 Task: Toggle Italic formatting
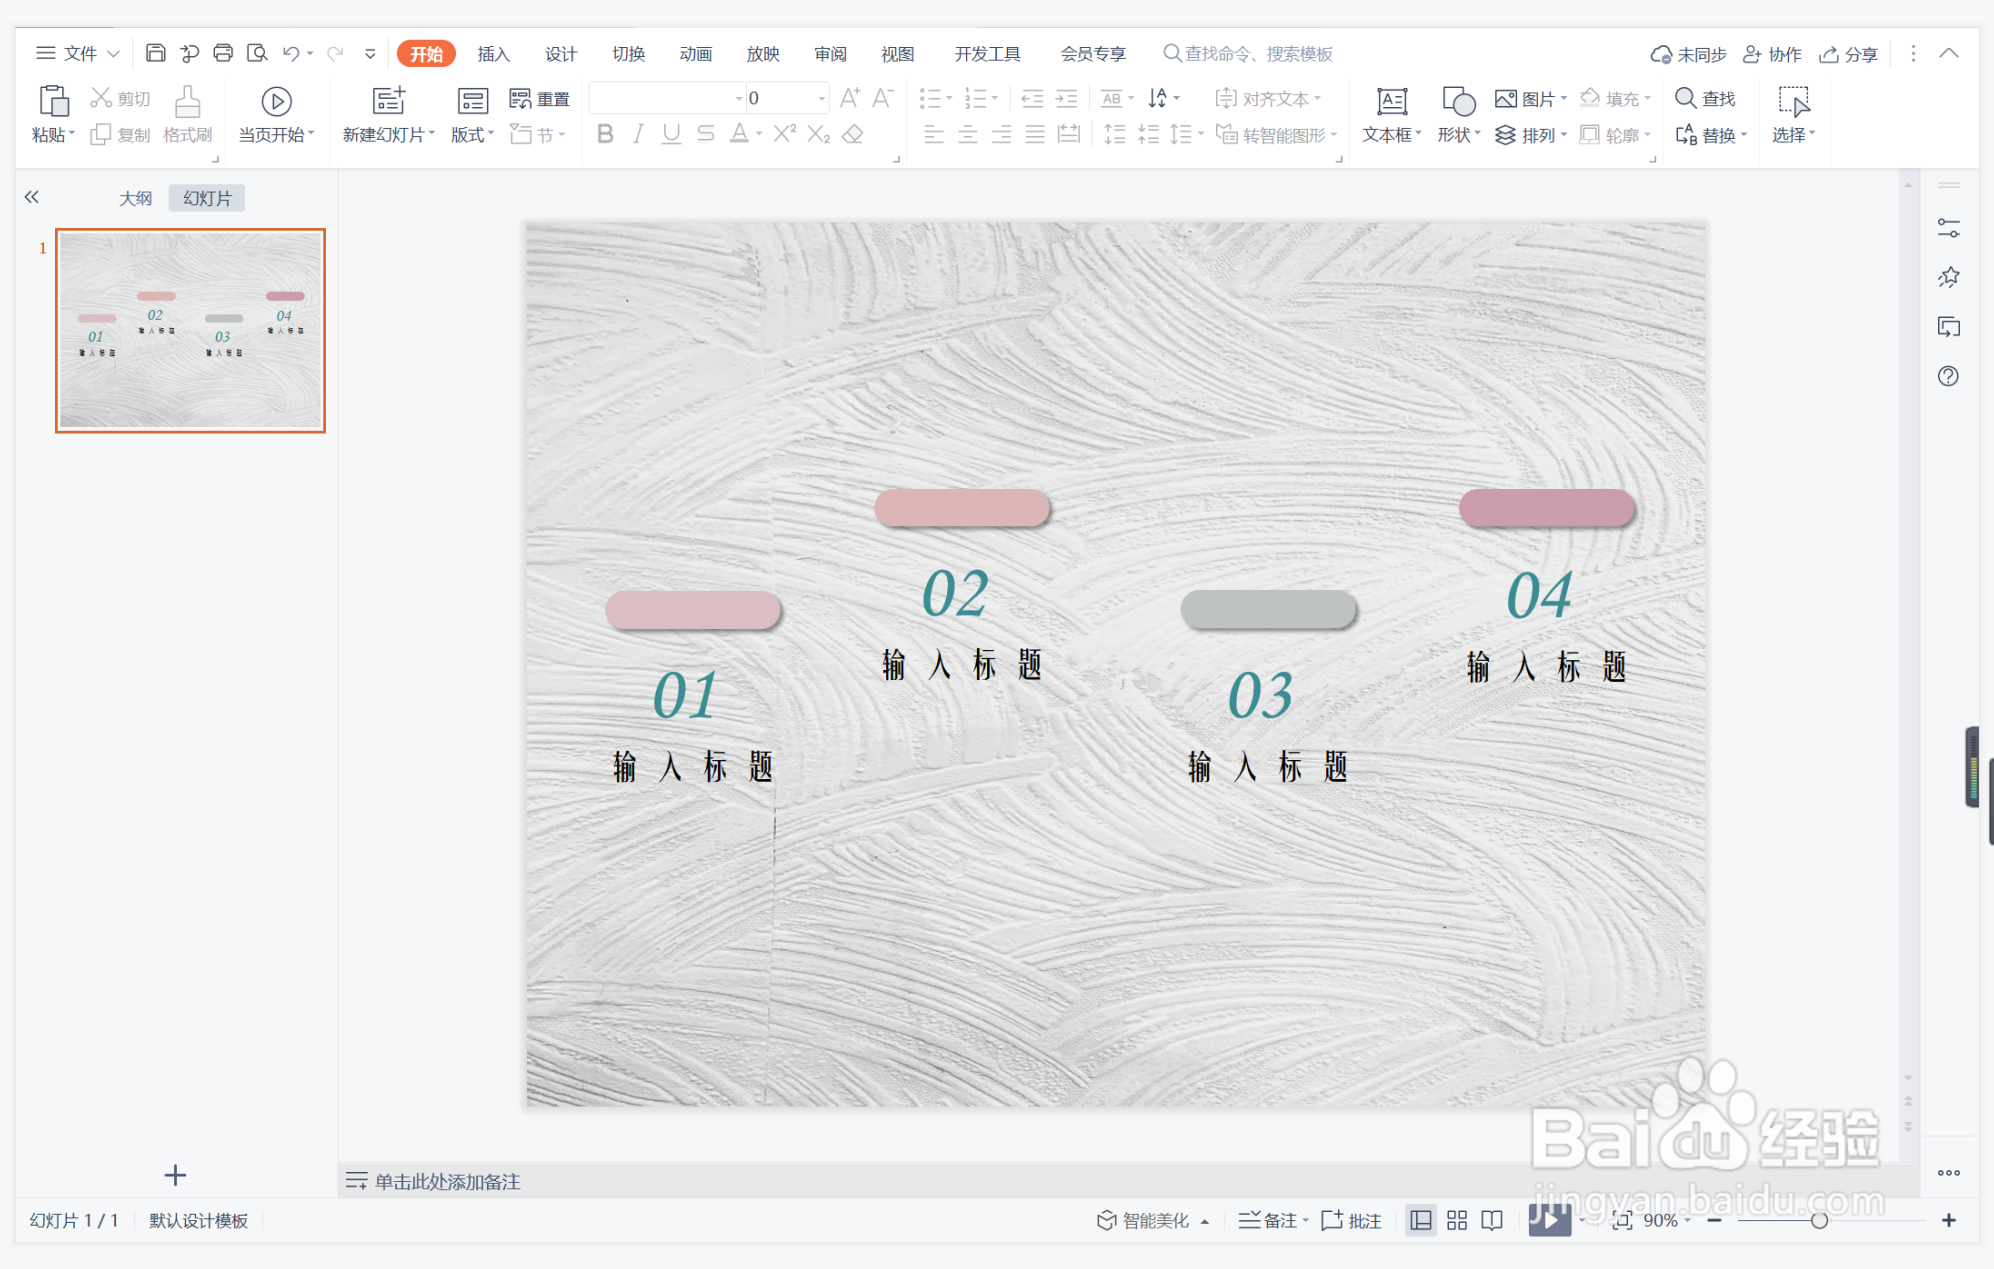click(x=638, y=134)
